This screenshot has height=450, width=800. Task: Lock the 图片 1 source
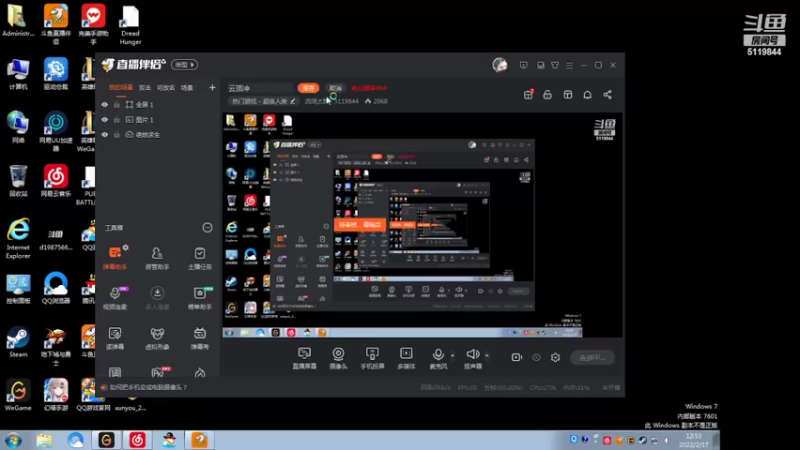click(117, 120)
